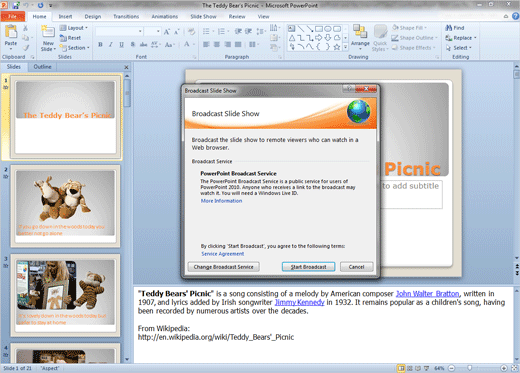Open the Service Agreement link

[223, 254]
